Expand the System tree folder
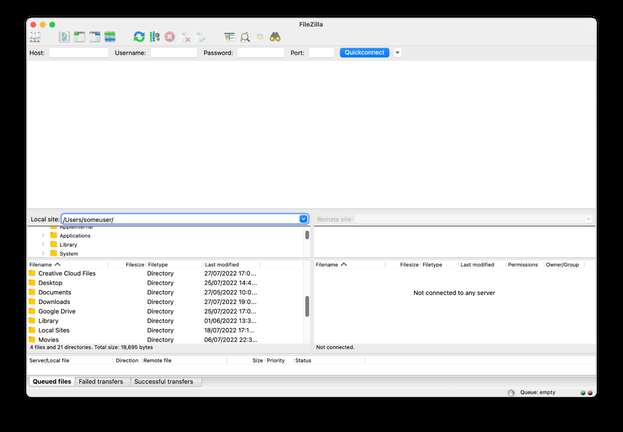 tap(43, 254)
